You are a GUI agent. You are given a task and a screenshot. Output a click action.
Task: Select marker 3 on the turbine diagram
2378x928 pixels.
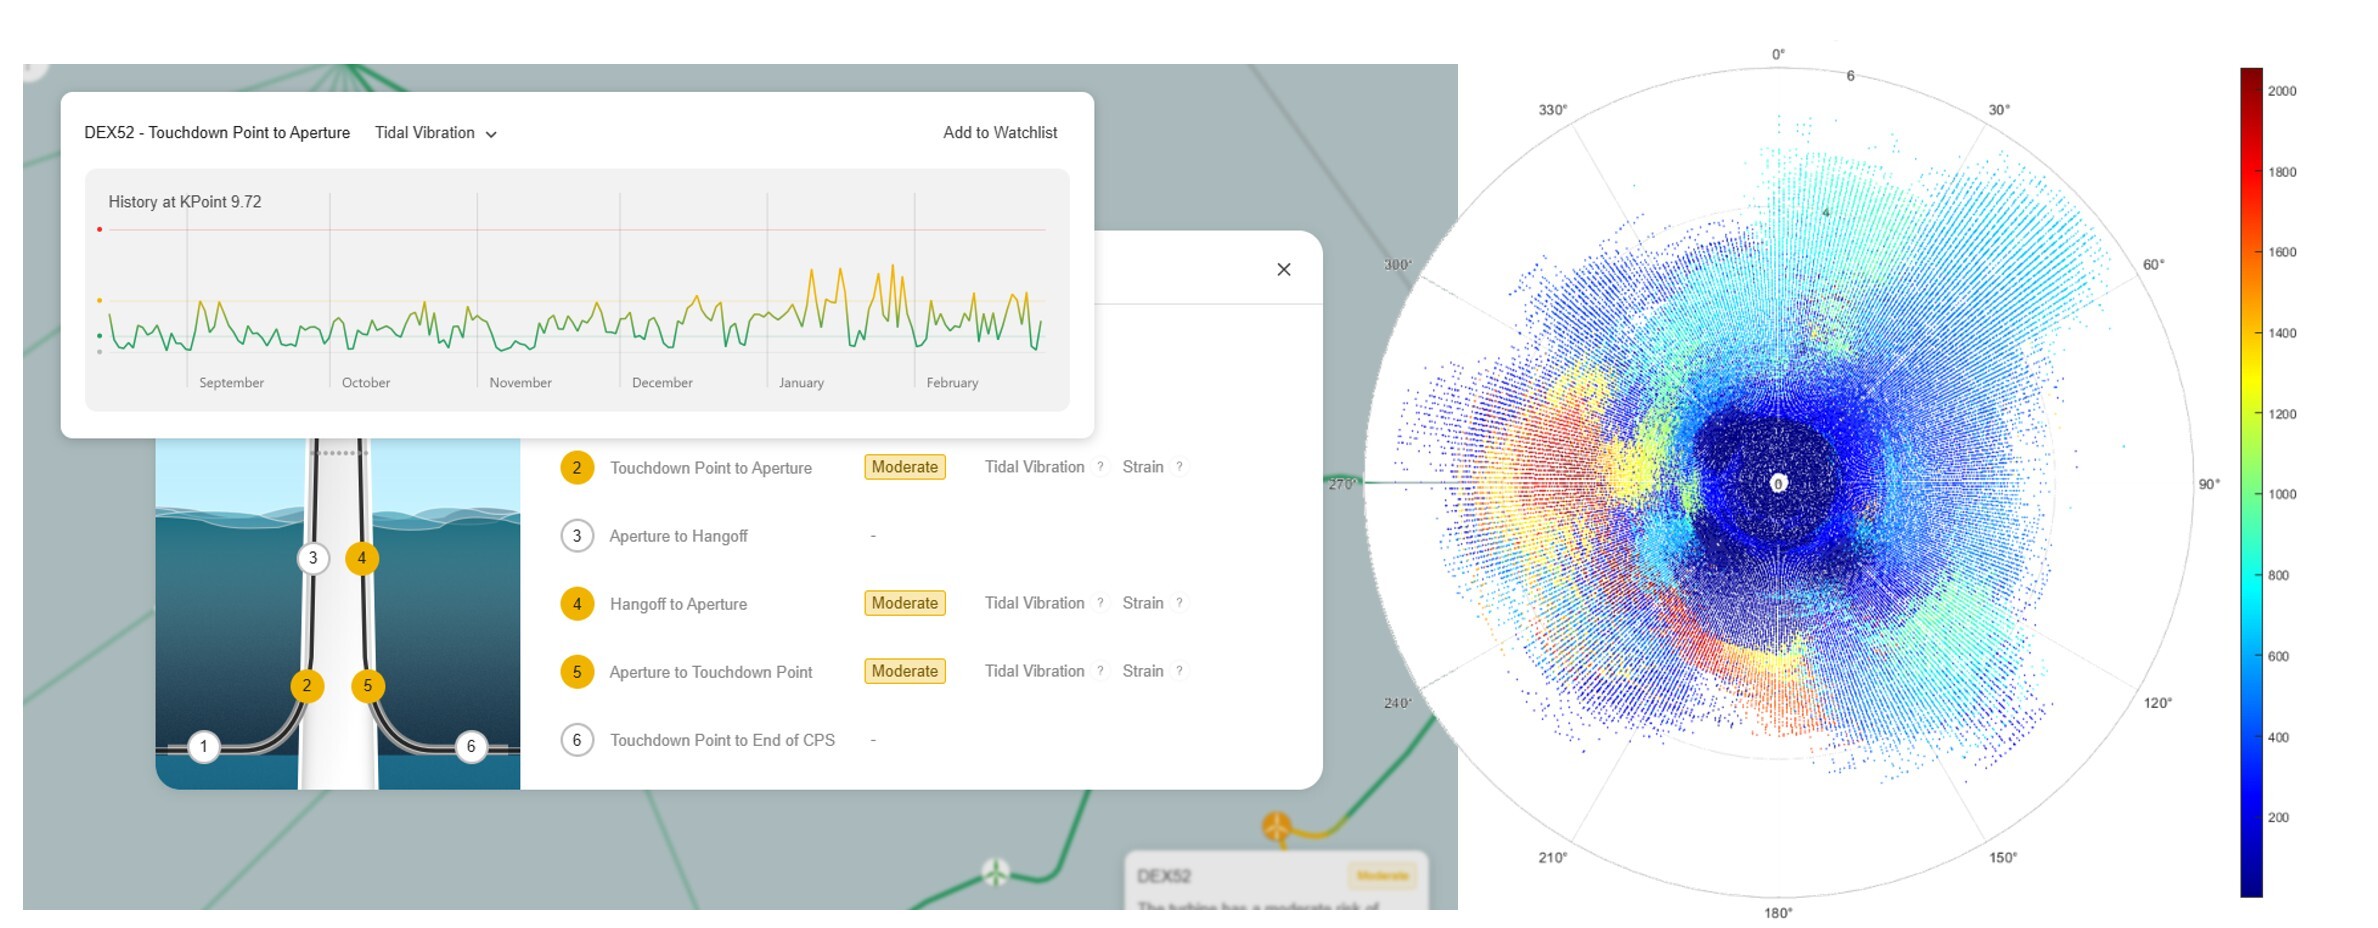(313, 558)
